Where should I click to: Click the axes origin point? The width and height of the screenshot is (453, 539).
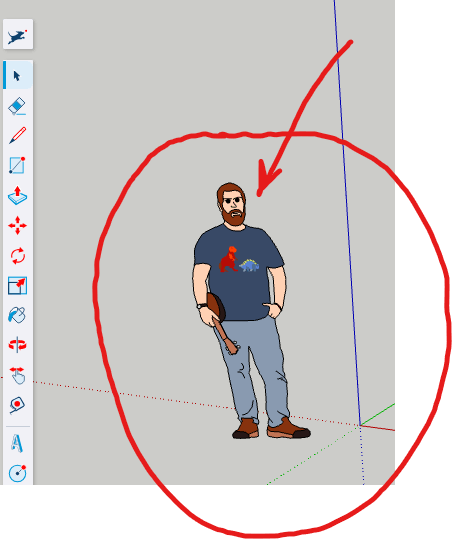tap(360, 425)
